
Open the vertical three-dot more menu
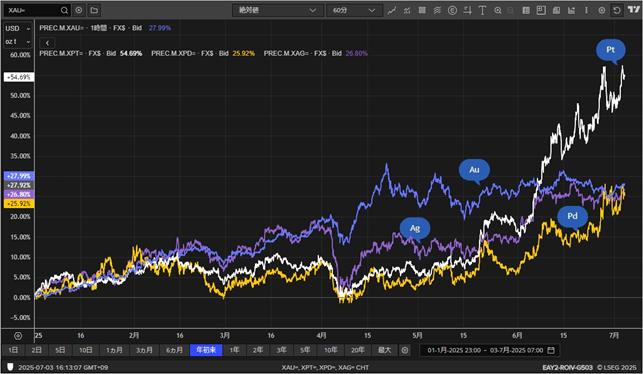point(586,11)
